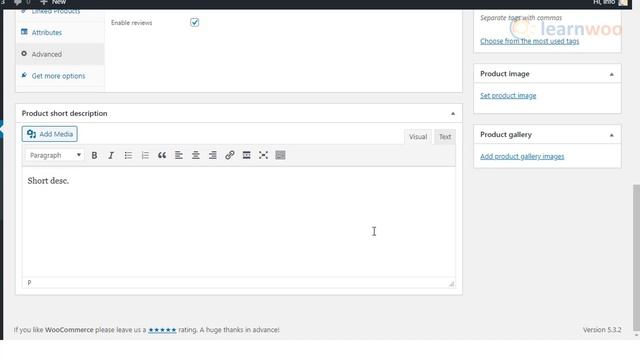Click into the short description text area

click(x=239, y=222)
